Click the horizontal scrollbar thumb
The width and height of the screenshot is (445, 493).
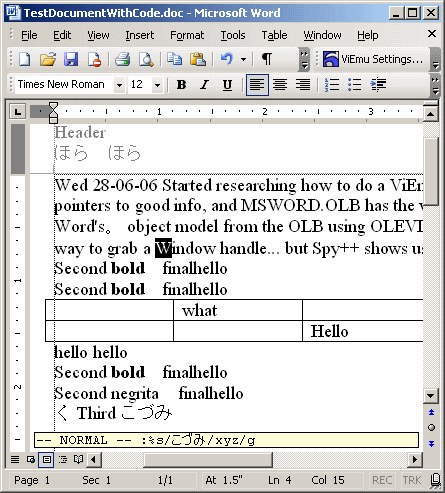[208, 460]
